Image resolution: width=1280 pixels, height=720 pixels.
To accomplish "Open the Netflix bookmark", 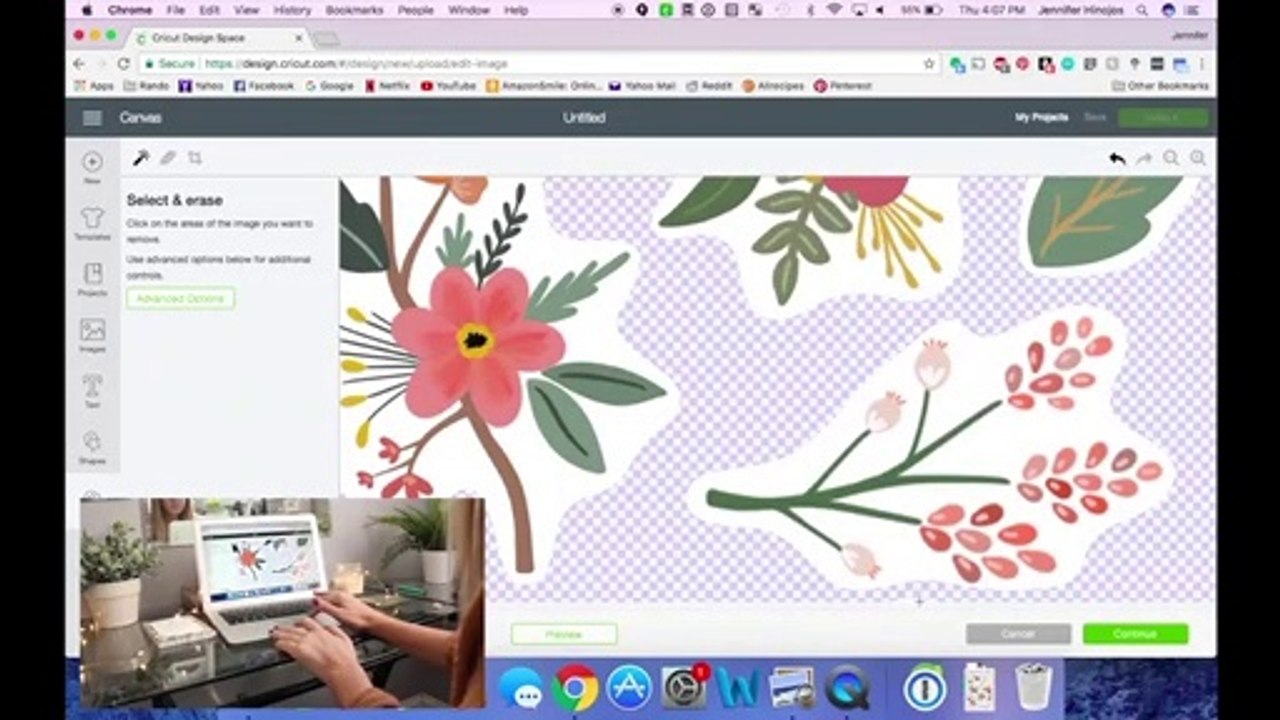I will point(387,86).
